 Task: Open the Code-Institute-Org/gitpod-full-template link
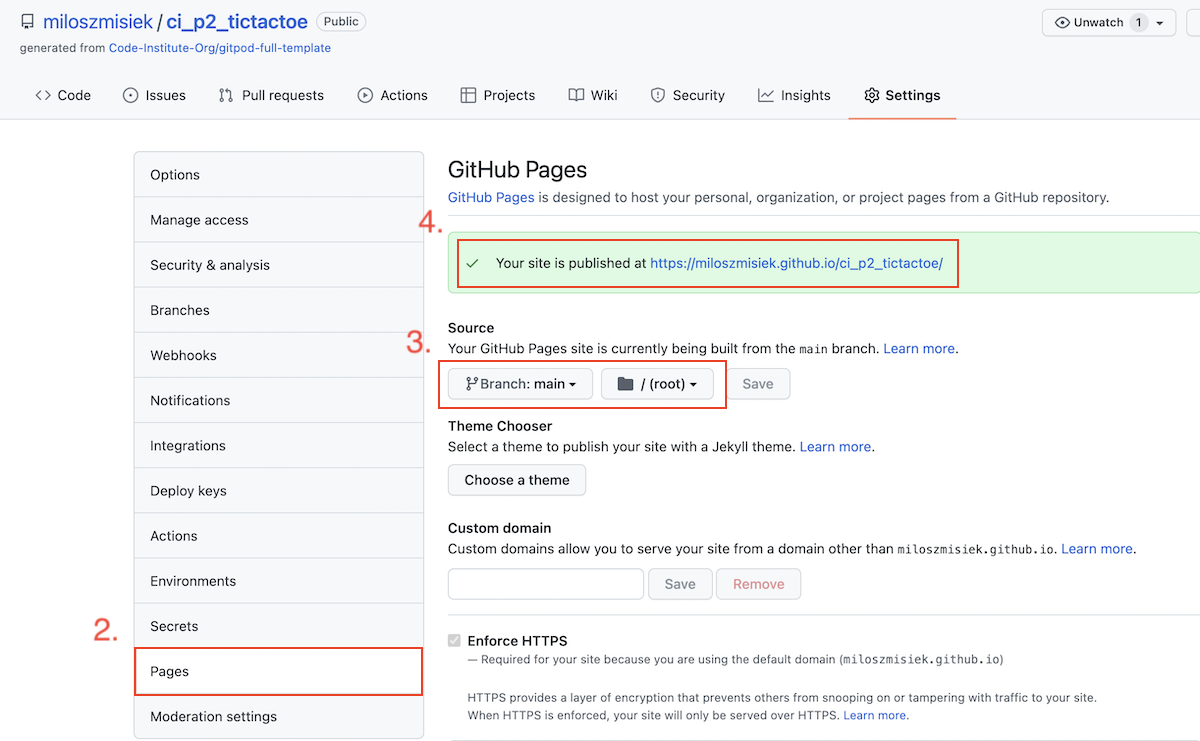pyautogui.click(x=220, y=47)
